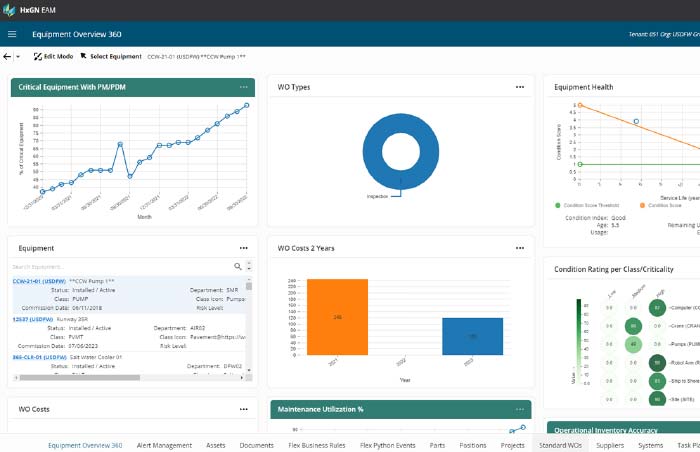Open the hamburger navigation menu
The image size is (700, 452).
[12, 34]
